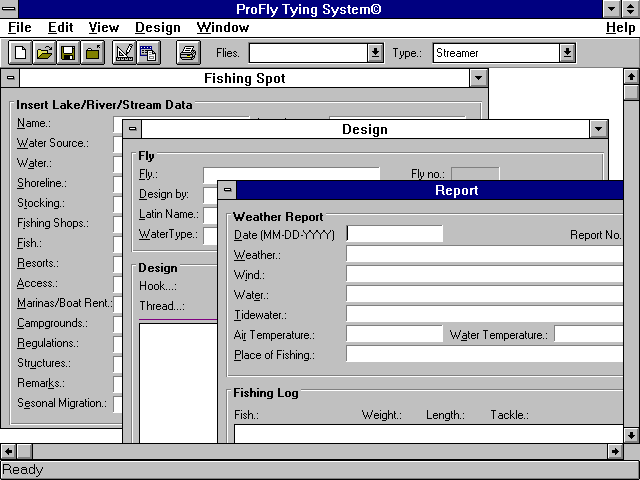The height and width of the screenshot is (480, 640).
Task: Click the Open folder toolbar icon
Action: tap(44, 53)
